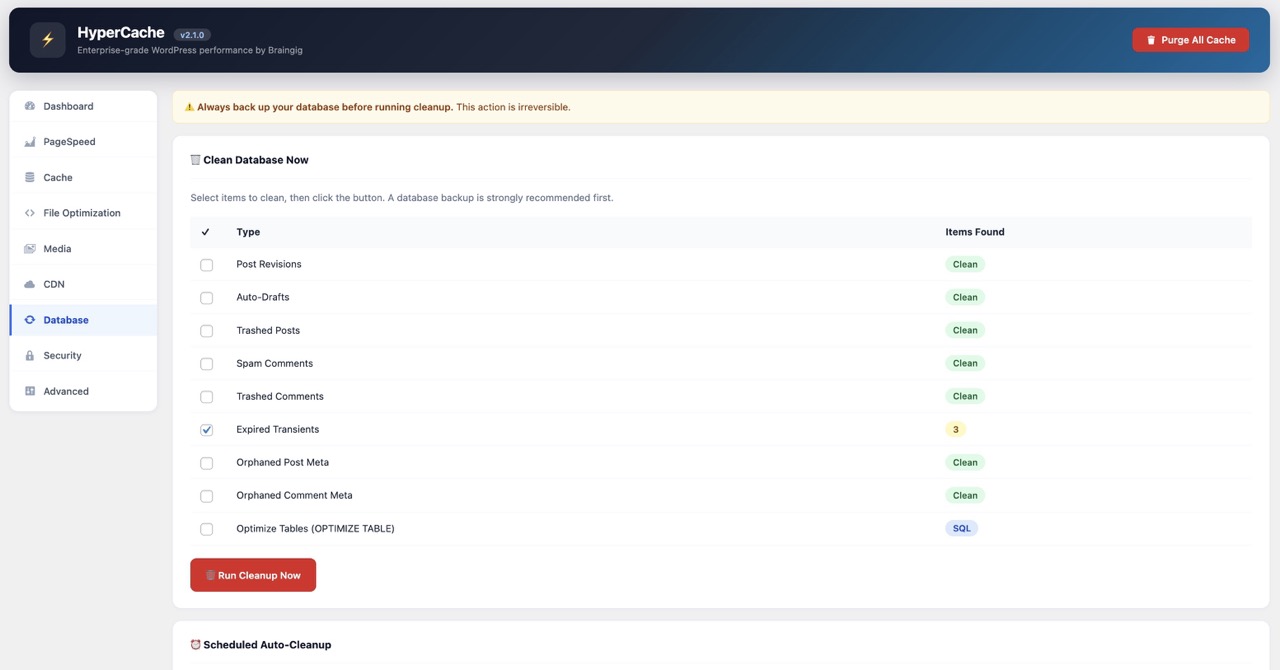The image size is (1280, 670).
Task: Click the Clean badge for Orphaned Post Meta
Action: [x=965, y=463]
